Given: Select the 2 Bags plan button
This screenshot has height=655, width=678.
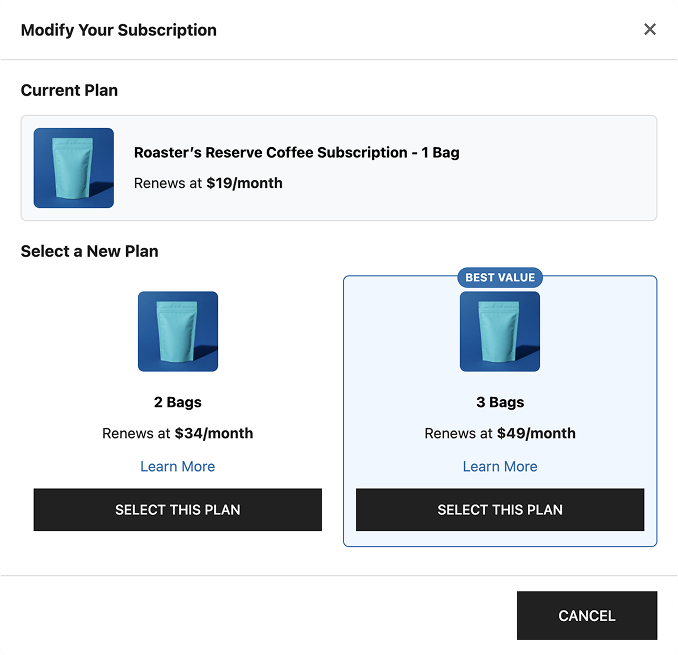Looking at the screenshot, I should tap(178, 510).
